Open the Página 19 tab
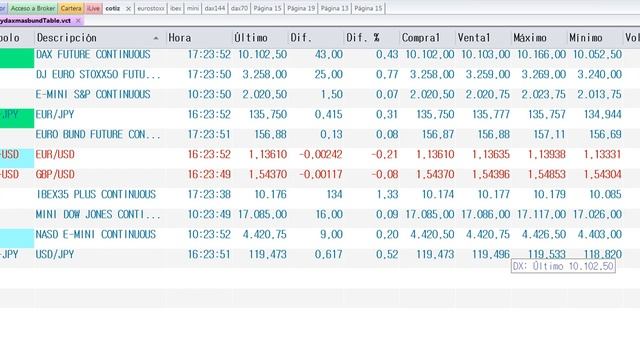The image size is (640, 360). pyautogui.click(x=301, y=8)
